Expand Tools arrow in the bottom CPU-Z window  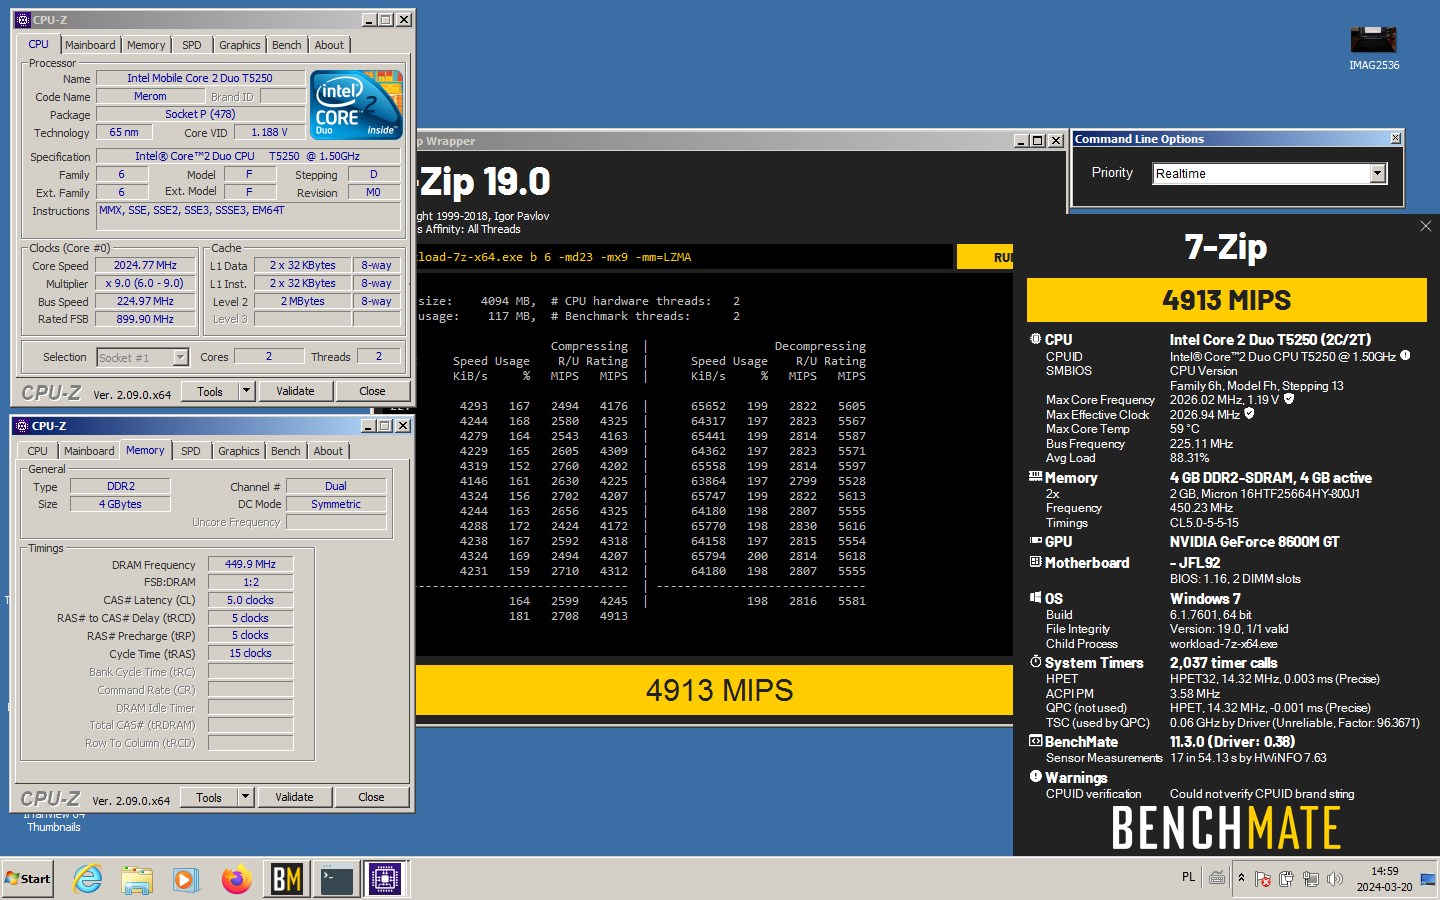click(245, 797)
